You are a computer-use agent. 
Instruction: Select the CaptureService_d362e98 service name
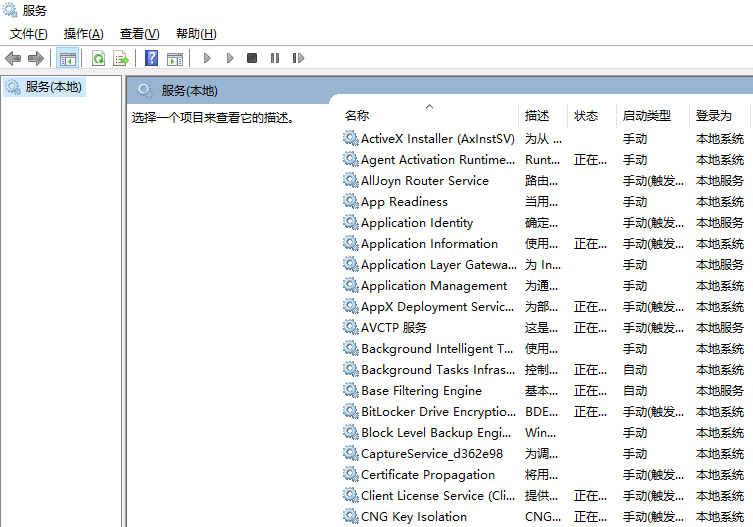(432, 453)
